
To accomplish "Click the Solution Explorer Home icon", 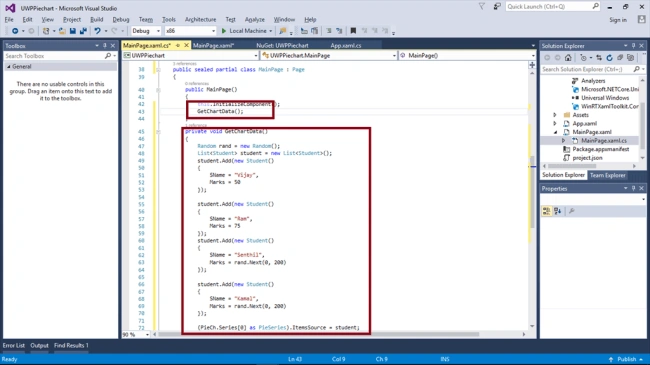I will point(568,58).
